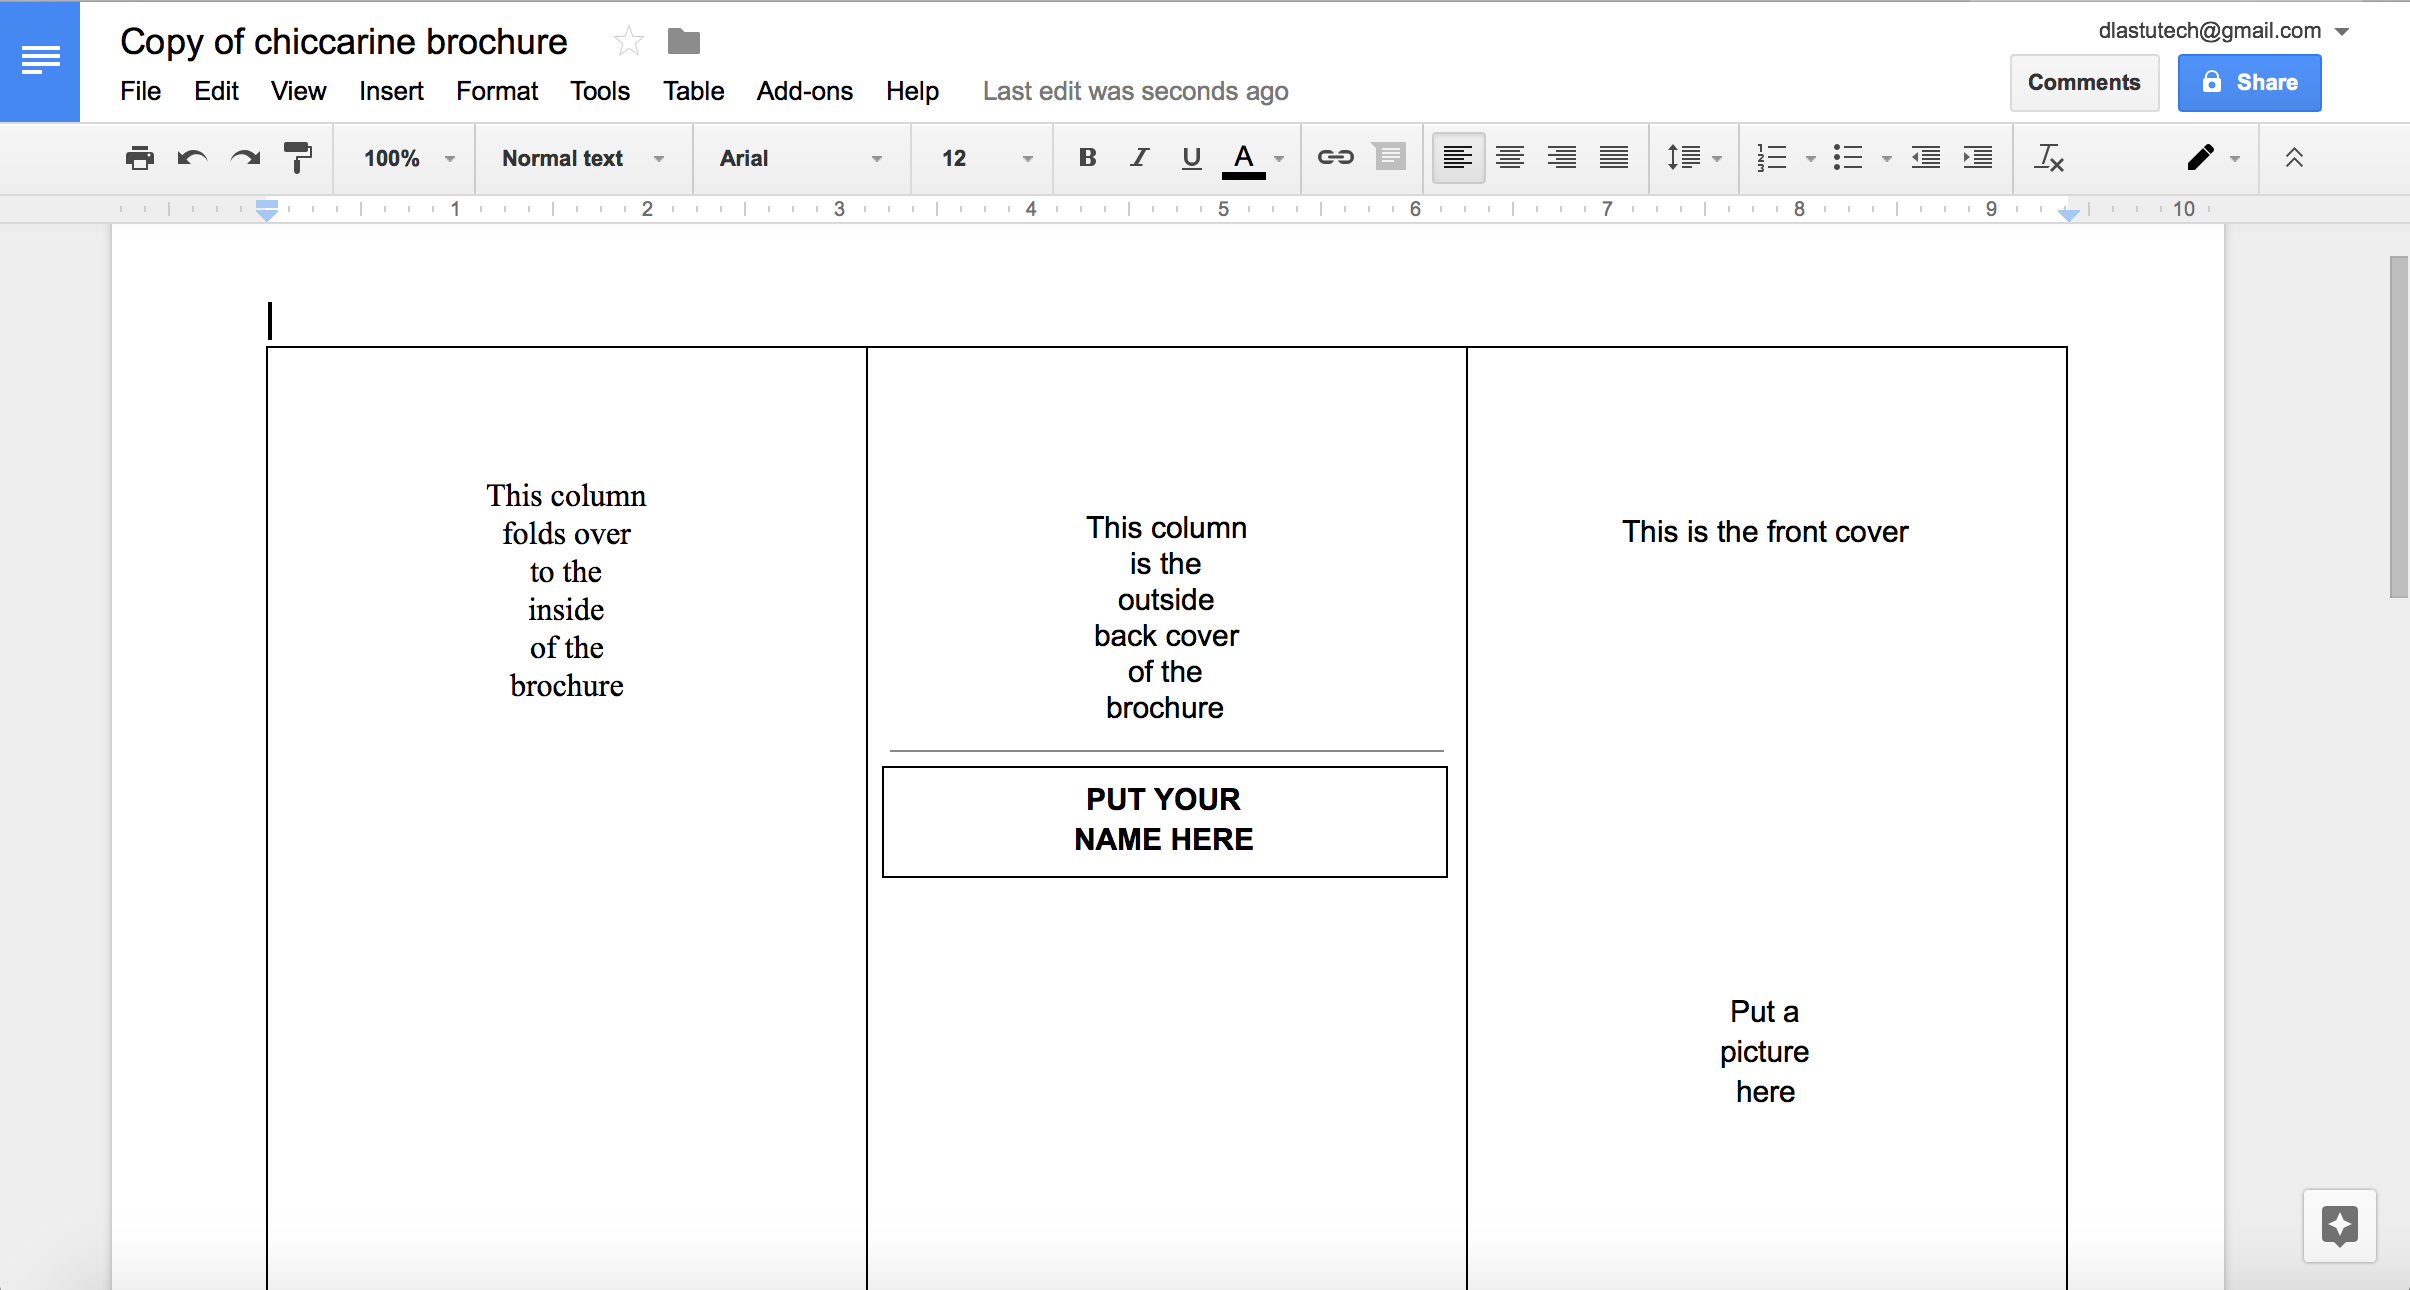Click the Bold formatting icon
The height and width of the screenshot is (1290, 2410).
pyautogui.click(x=1085, y=158)
